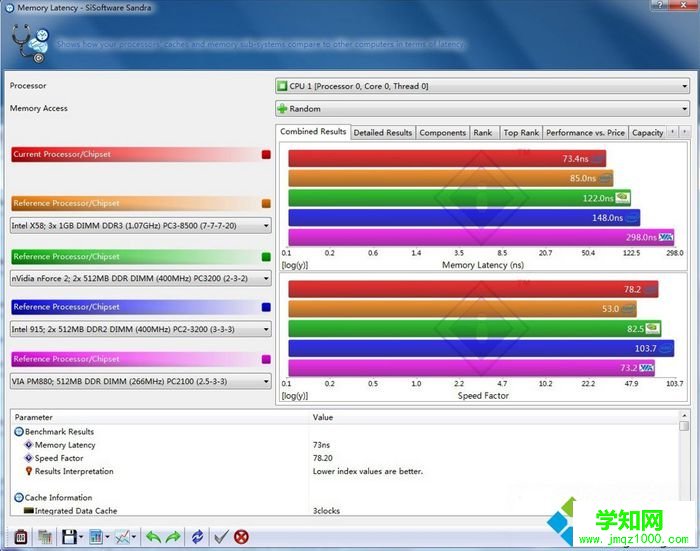The width and height of the screenshot is (700, 551).
Task: Click the magenta 73.2 speed factor bar
Action: tap(471, 368)
